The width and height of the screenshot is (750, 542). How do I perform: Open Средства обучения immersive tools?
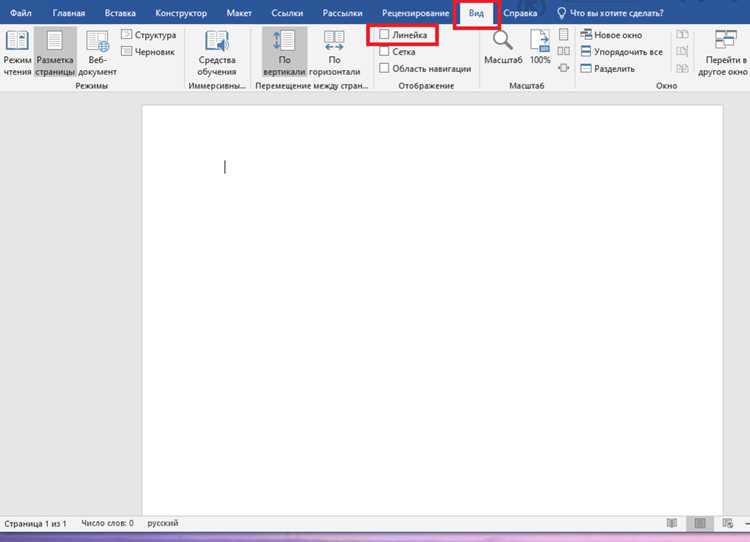click(217, 53)
